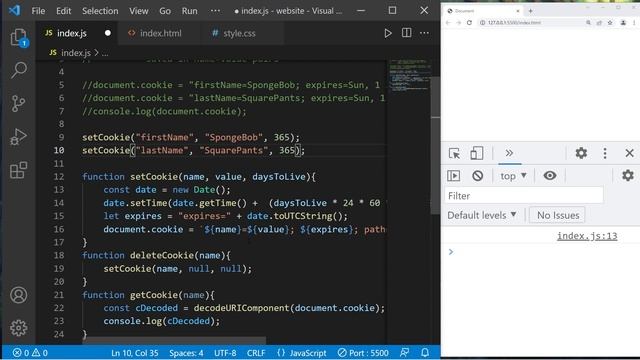The width and height of the screenshot is (640, 360).
Task: Click the editor horizontal scrollbar
Action: [x=174, y=340]
